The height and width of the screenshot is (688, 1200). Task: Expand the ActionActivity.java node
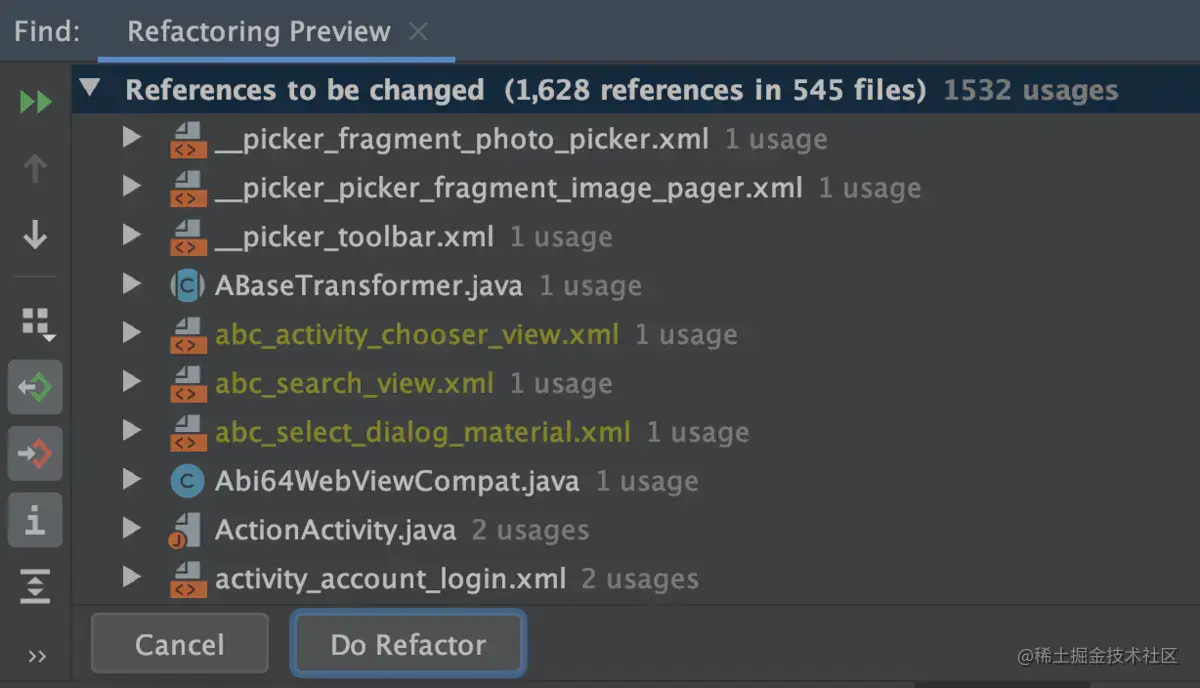(x=131, y=528)
